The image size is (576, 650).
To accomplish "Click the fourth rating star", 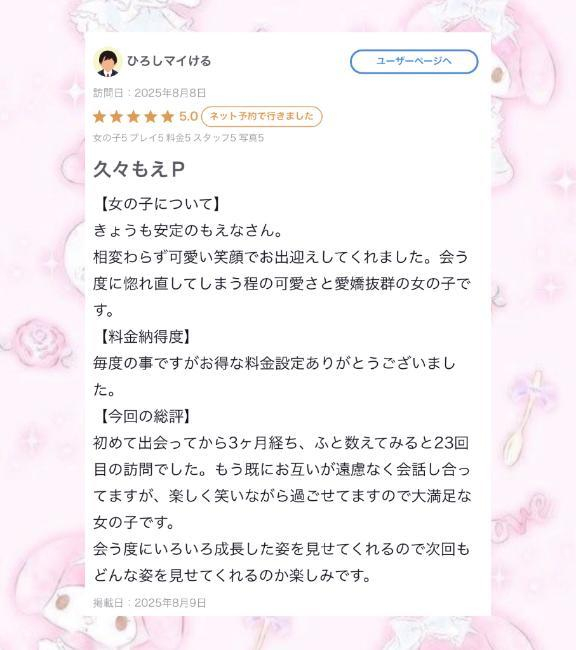I will point(151,116).
